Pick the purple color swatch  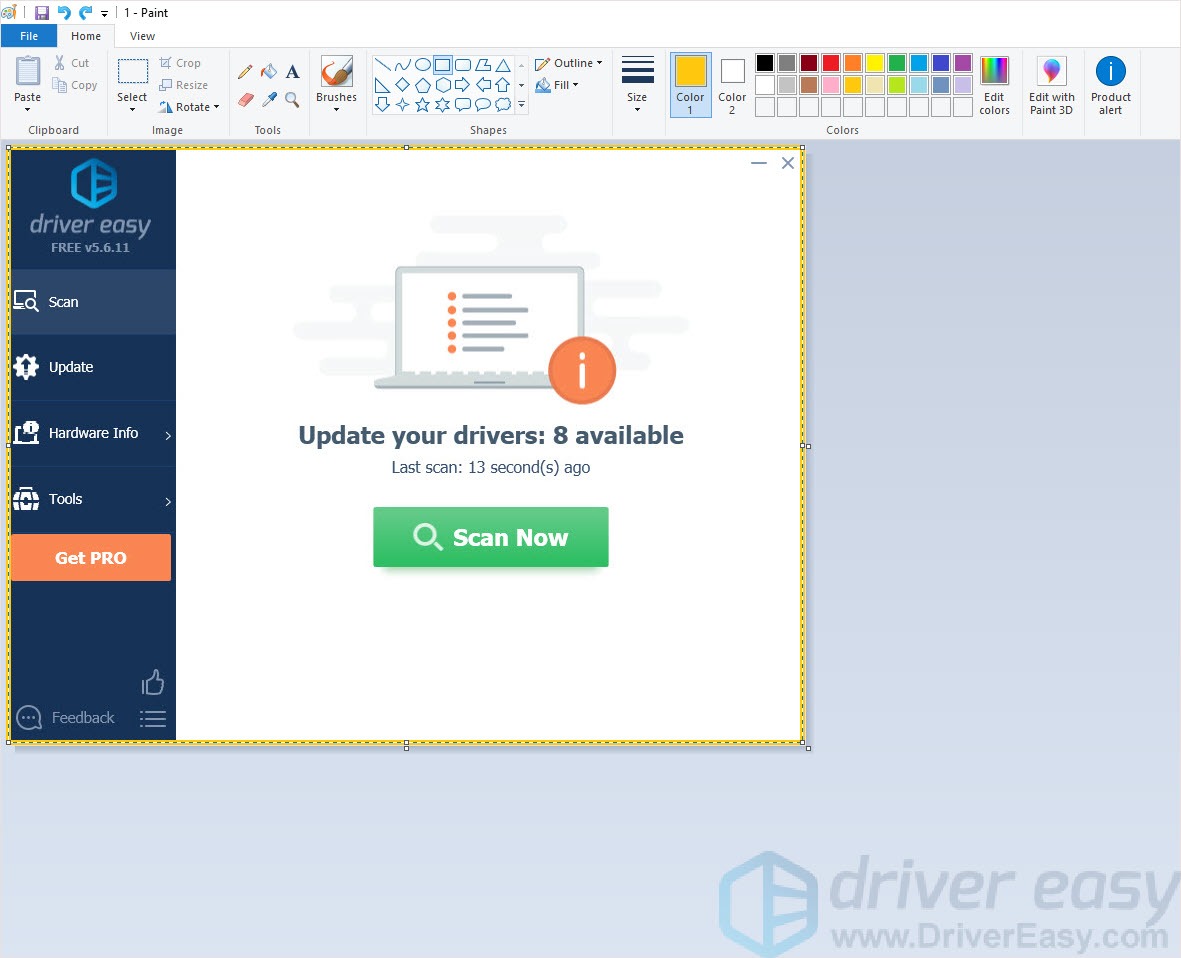(x=963, y=63)
